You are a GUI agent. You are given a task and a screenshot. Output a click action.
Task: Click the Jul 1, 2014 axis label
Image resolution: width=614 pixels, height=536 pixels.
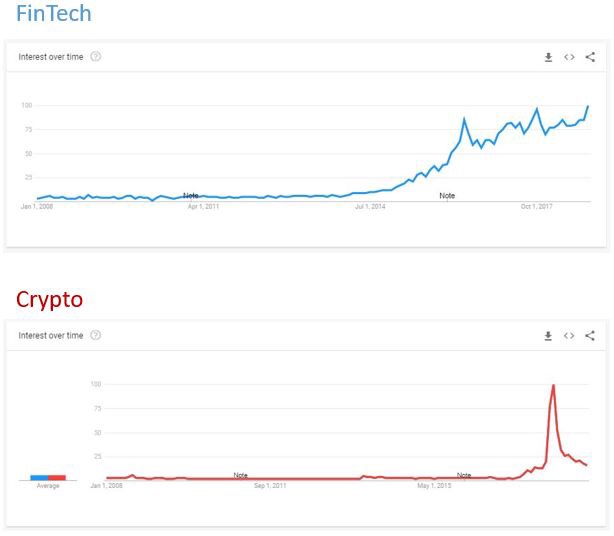point(369,207)
